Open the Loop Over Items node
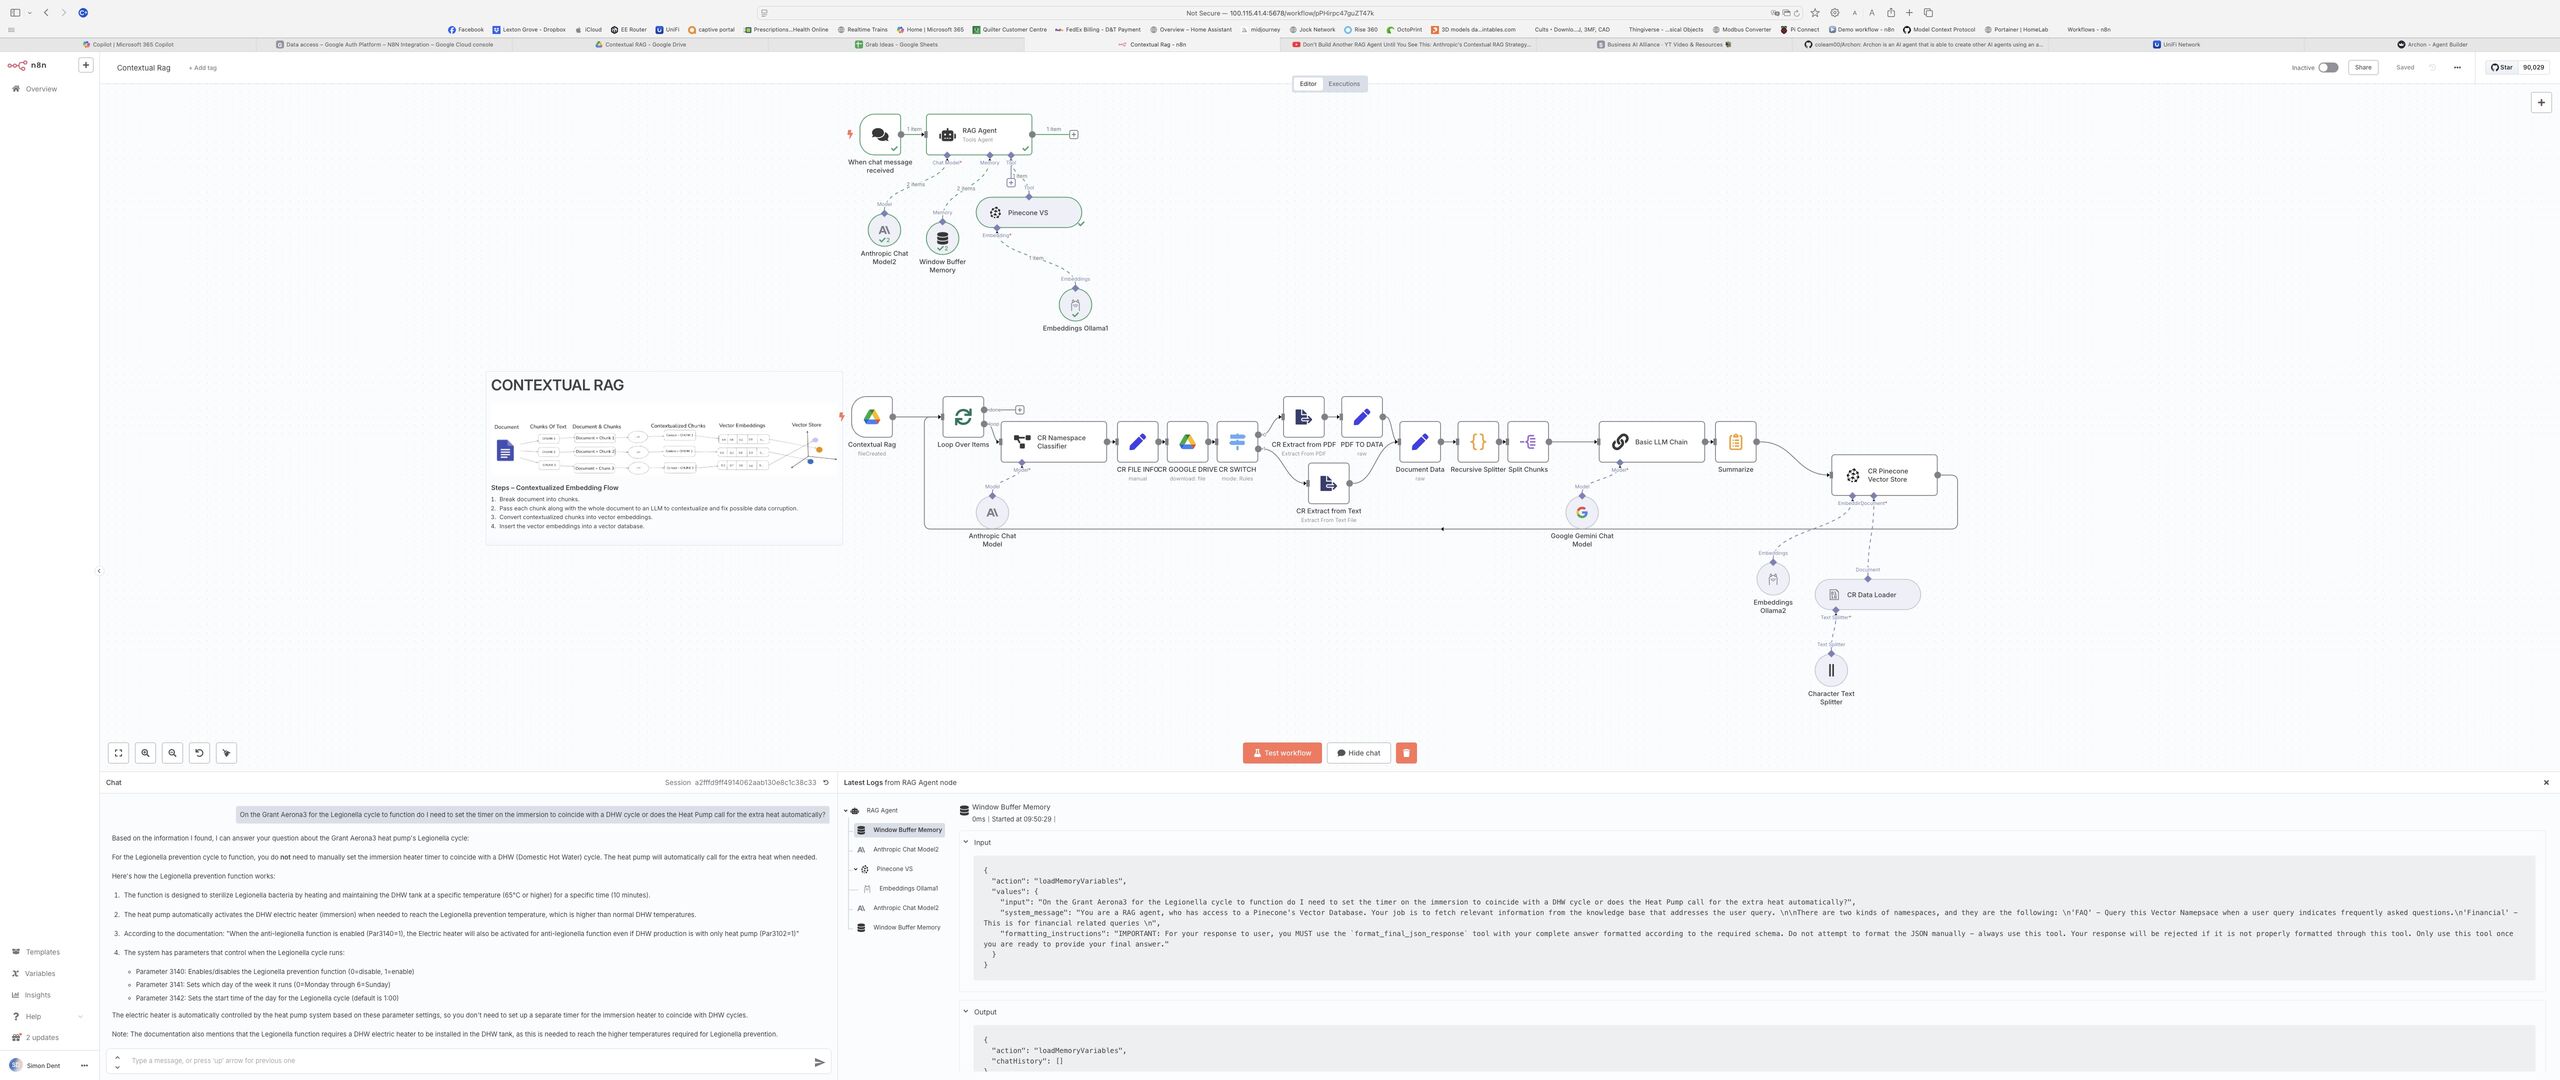This screenshot has height=1080, width=2560. coord(963,417)
